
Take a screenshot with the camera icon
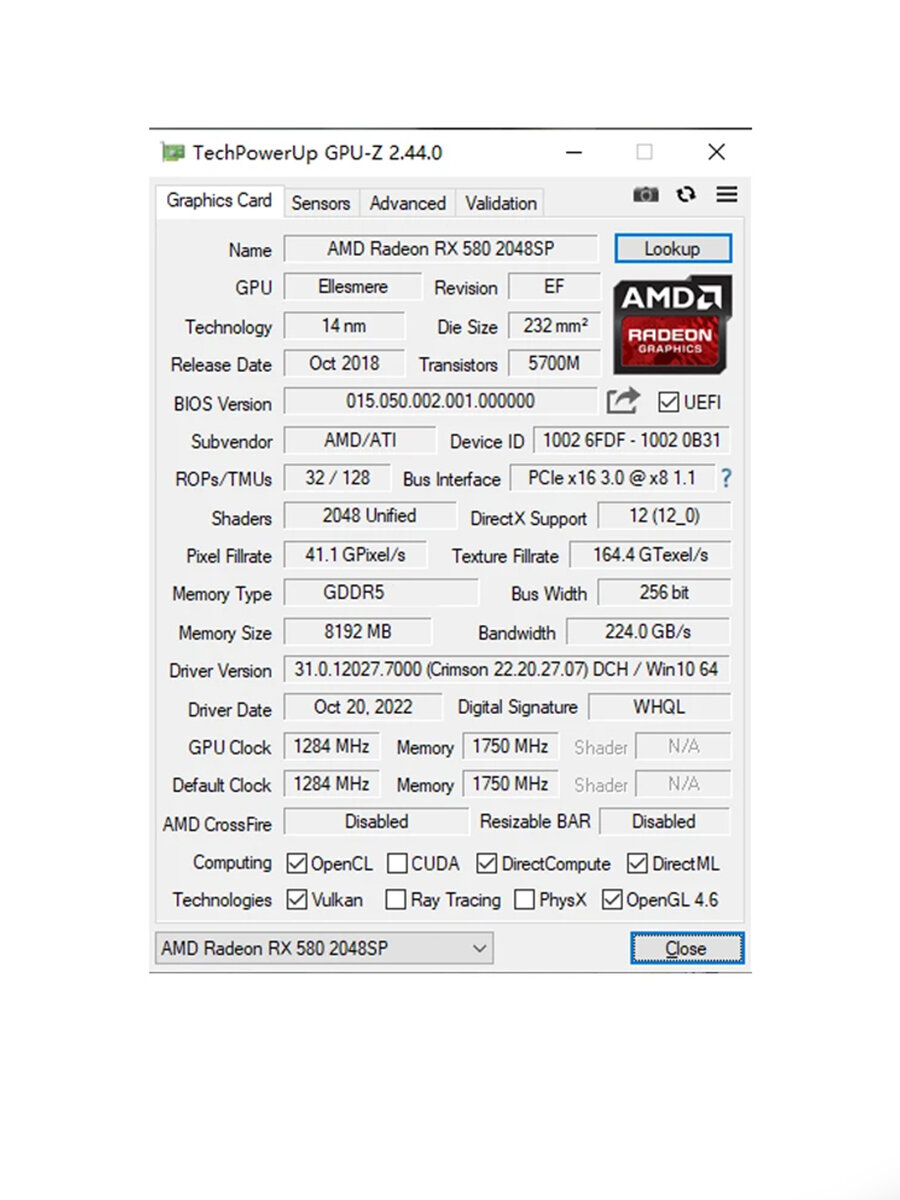click(646, 195)
